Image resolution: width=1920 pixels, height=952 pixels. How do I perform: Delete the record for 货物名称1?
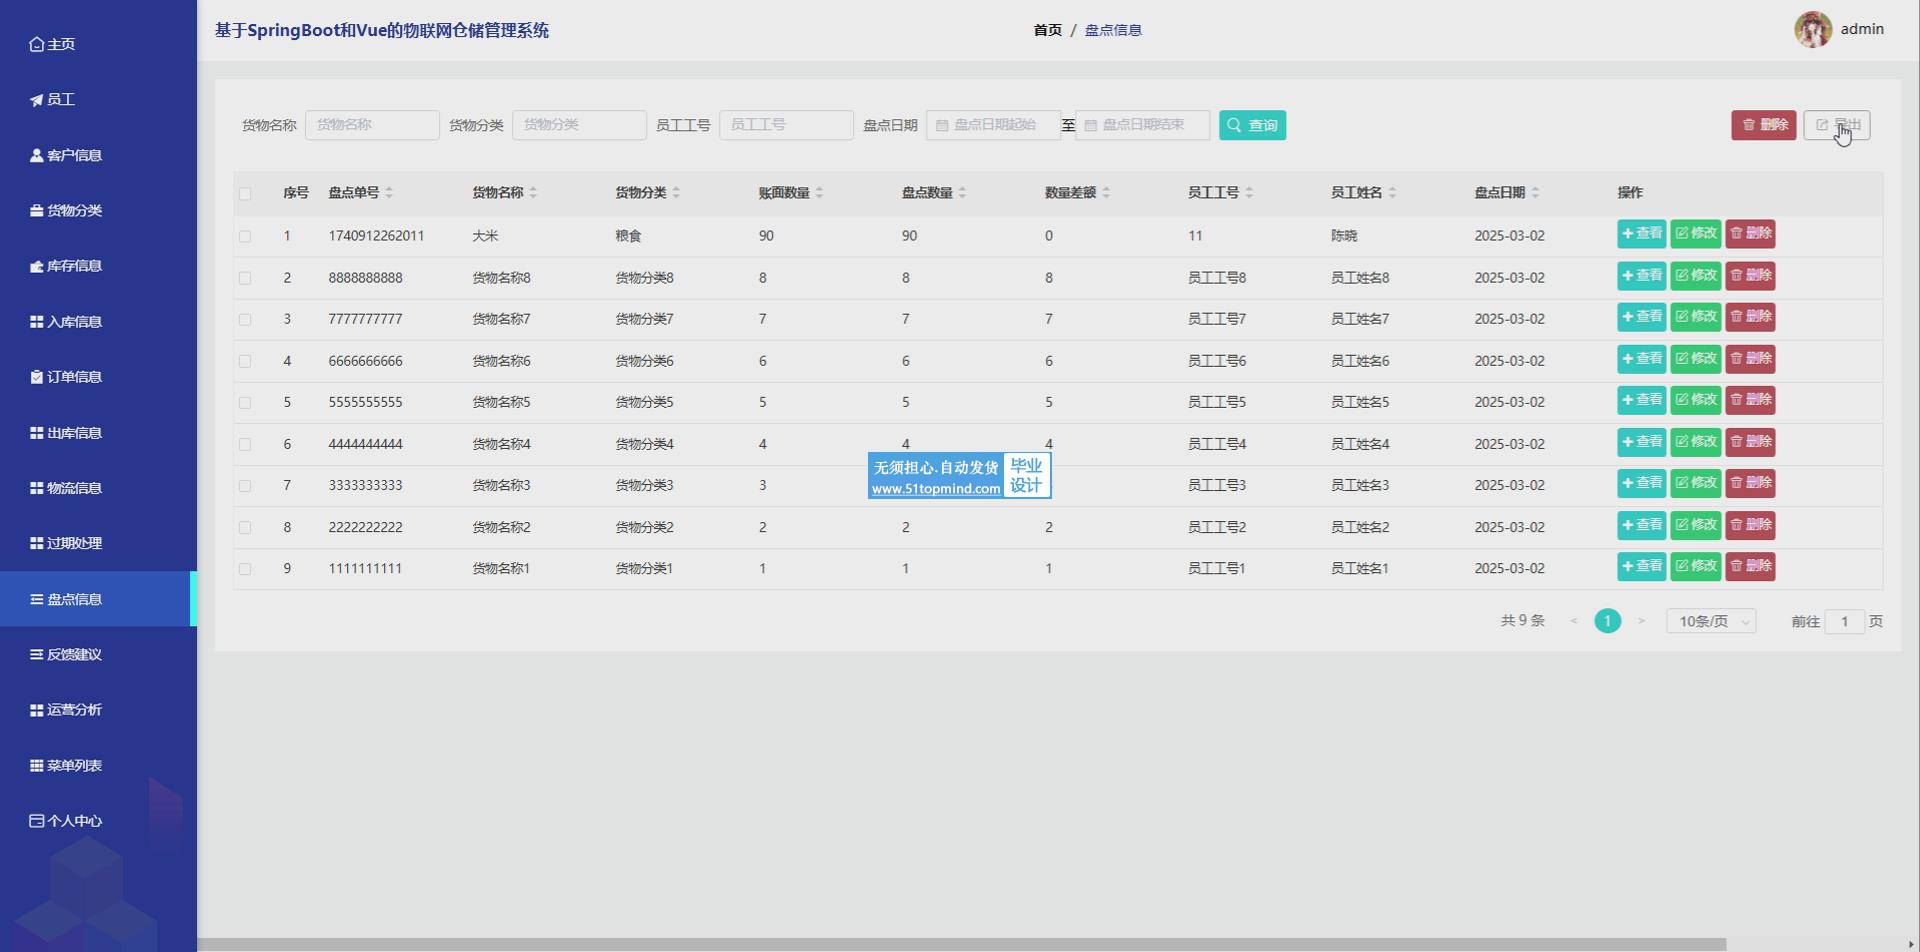[x=1750, y=566]
